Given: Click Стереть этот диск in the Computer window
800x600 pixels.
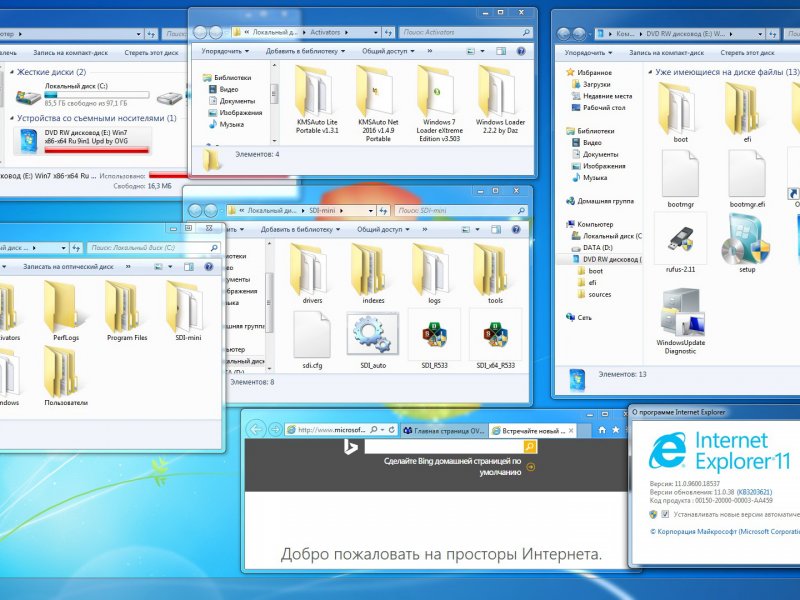Looking at the screenshot, I should click(x=152, y=53).
